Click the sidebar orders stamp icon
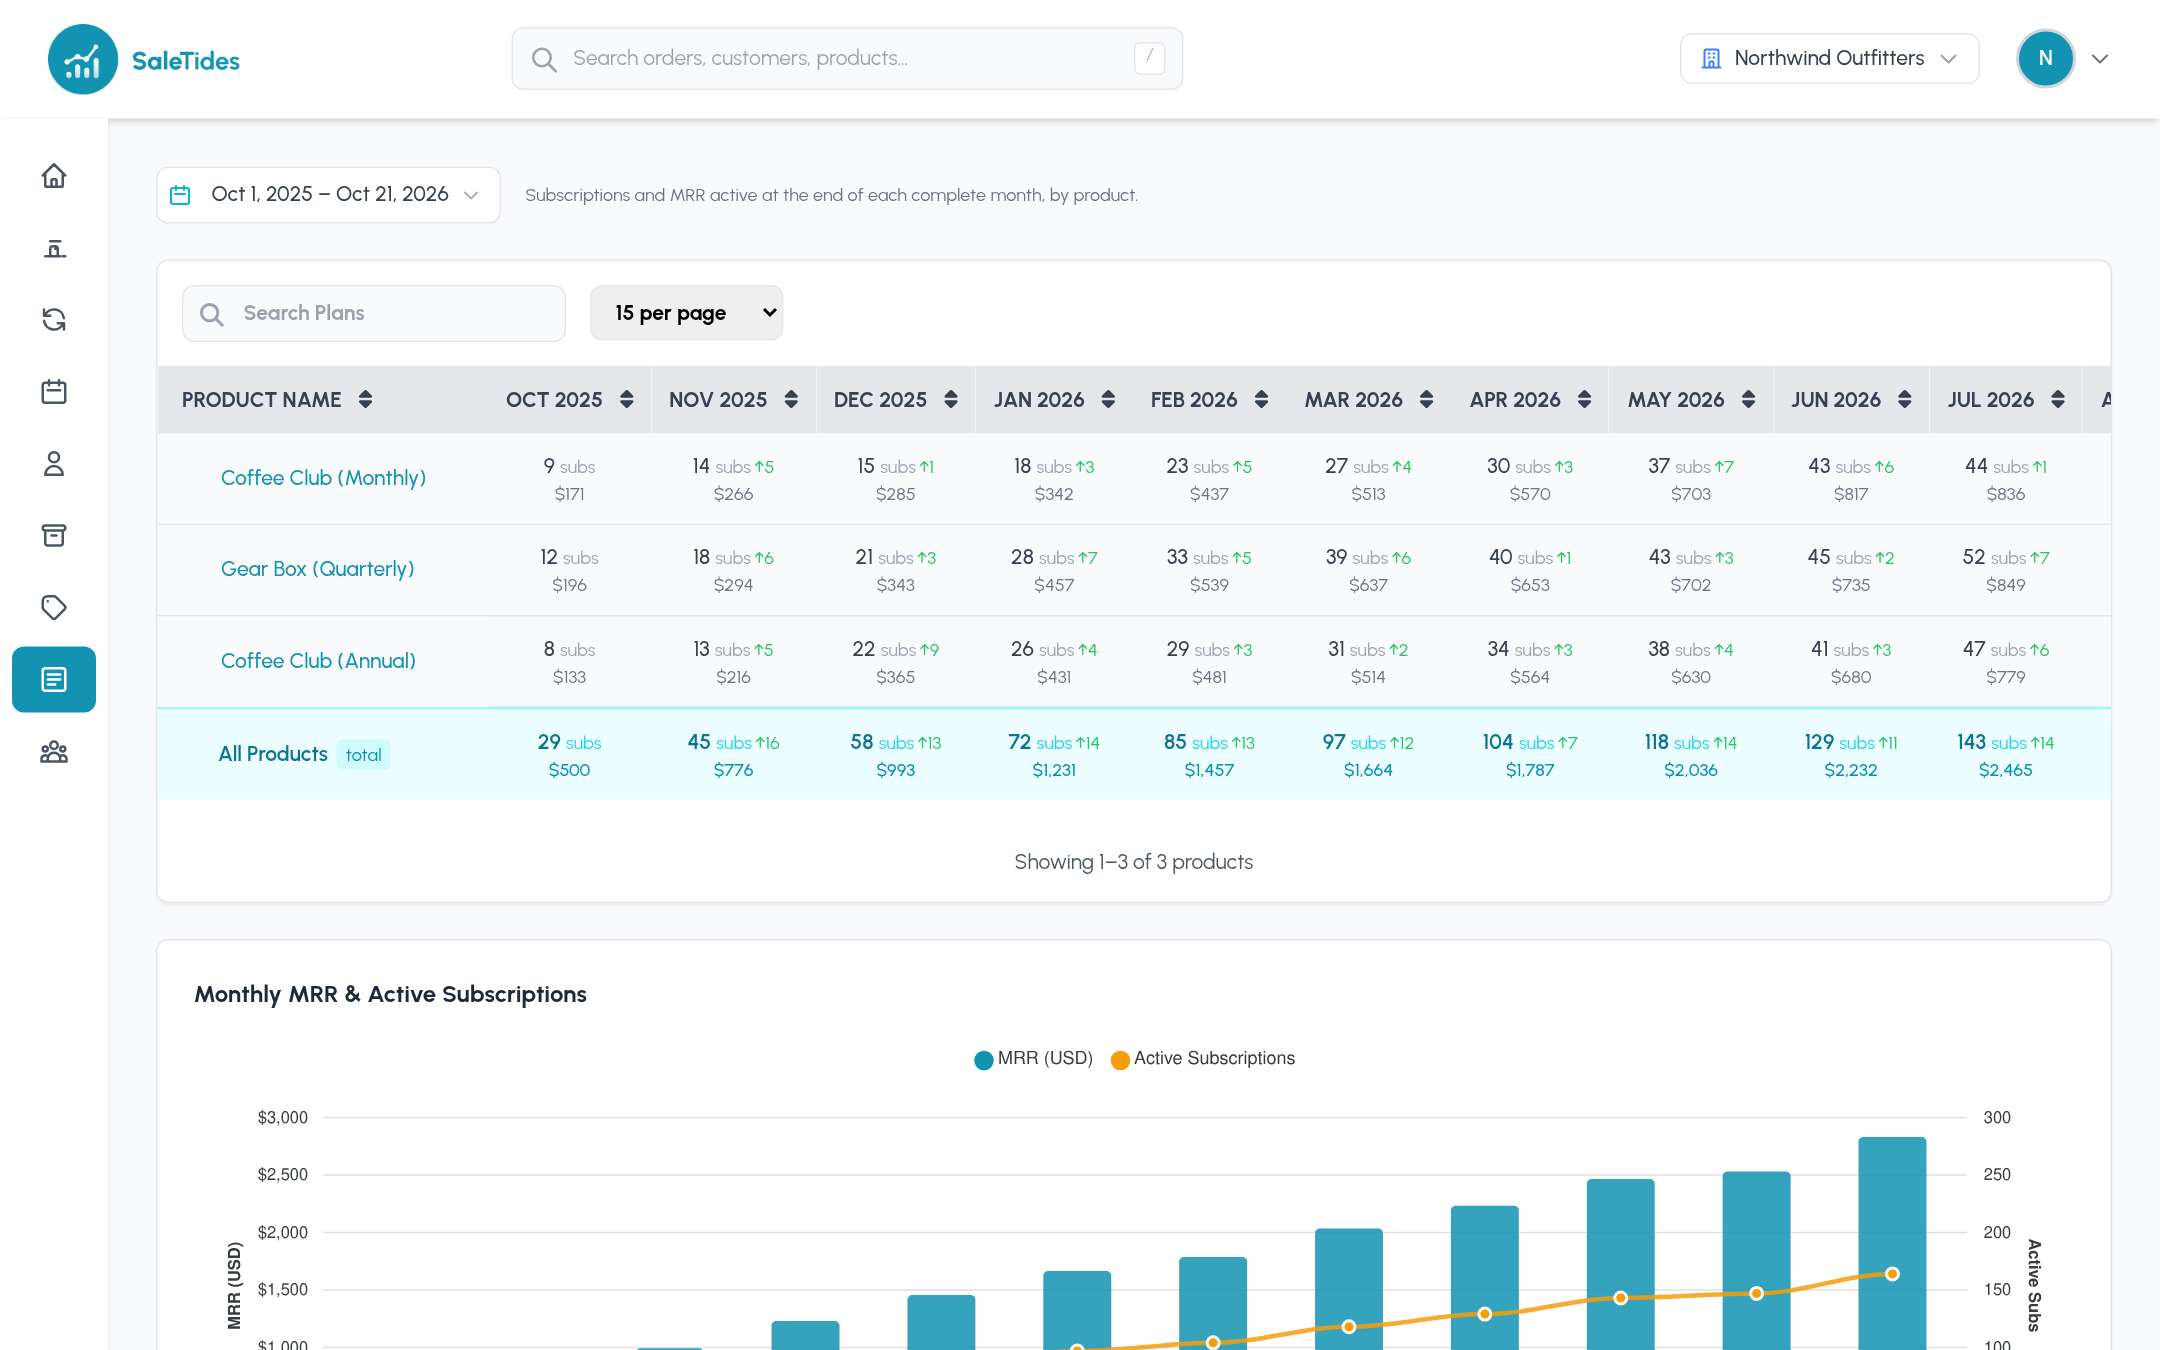Screen dimensions: 2160x1350 [x=54, y=248]
